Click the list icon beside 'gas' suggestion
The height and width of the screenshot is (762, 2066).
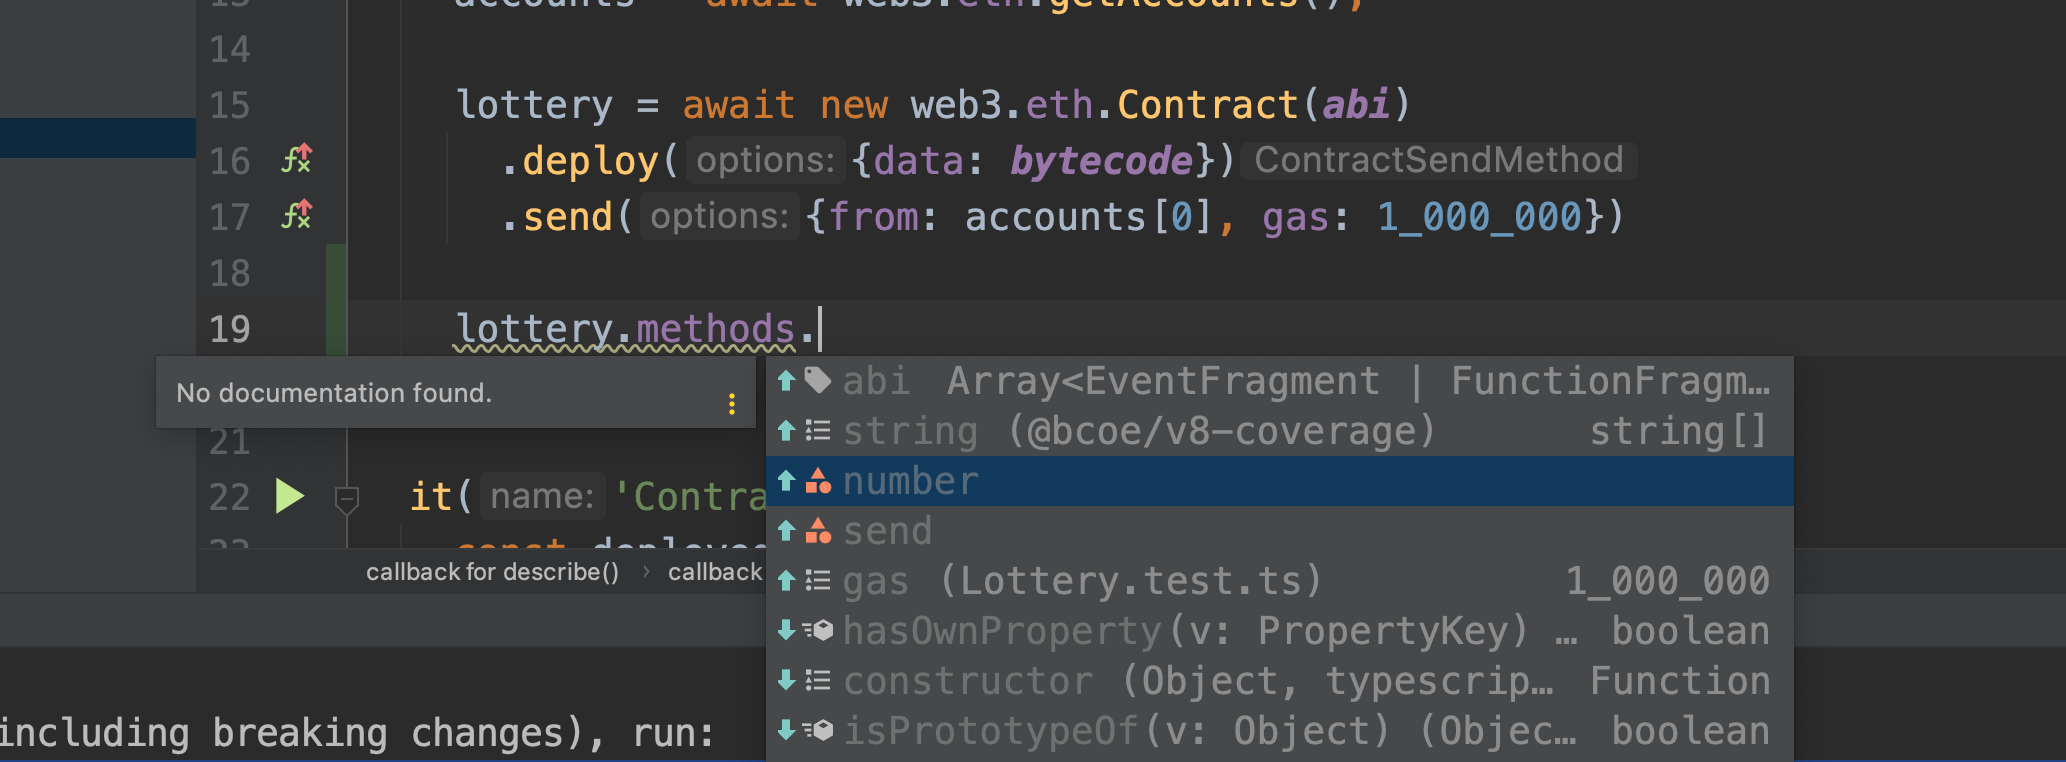(818, 581)
